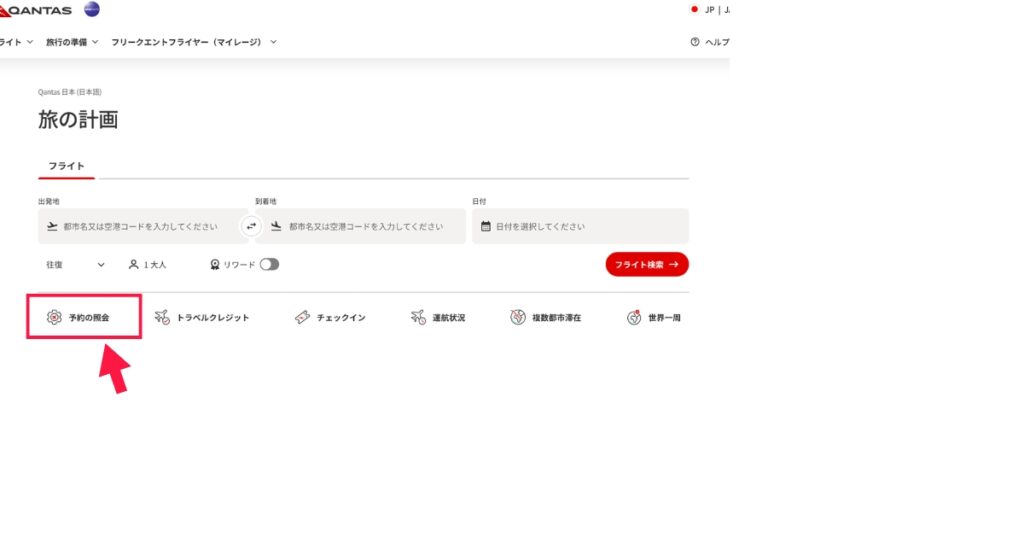Toggle the リワード rewards switch

coord(269,265)
